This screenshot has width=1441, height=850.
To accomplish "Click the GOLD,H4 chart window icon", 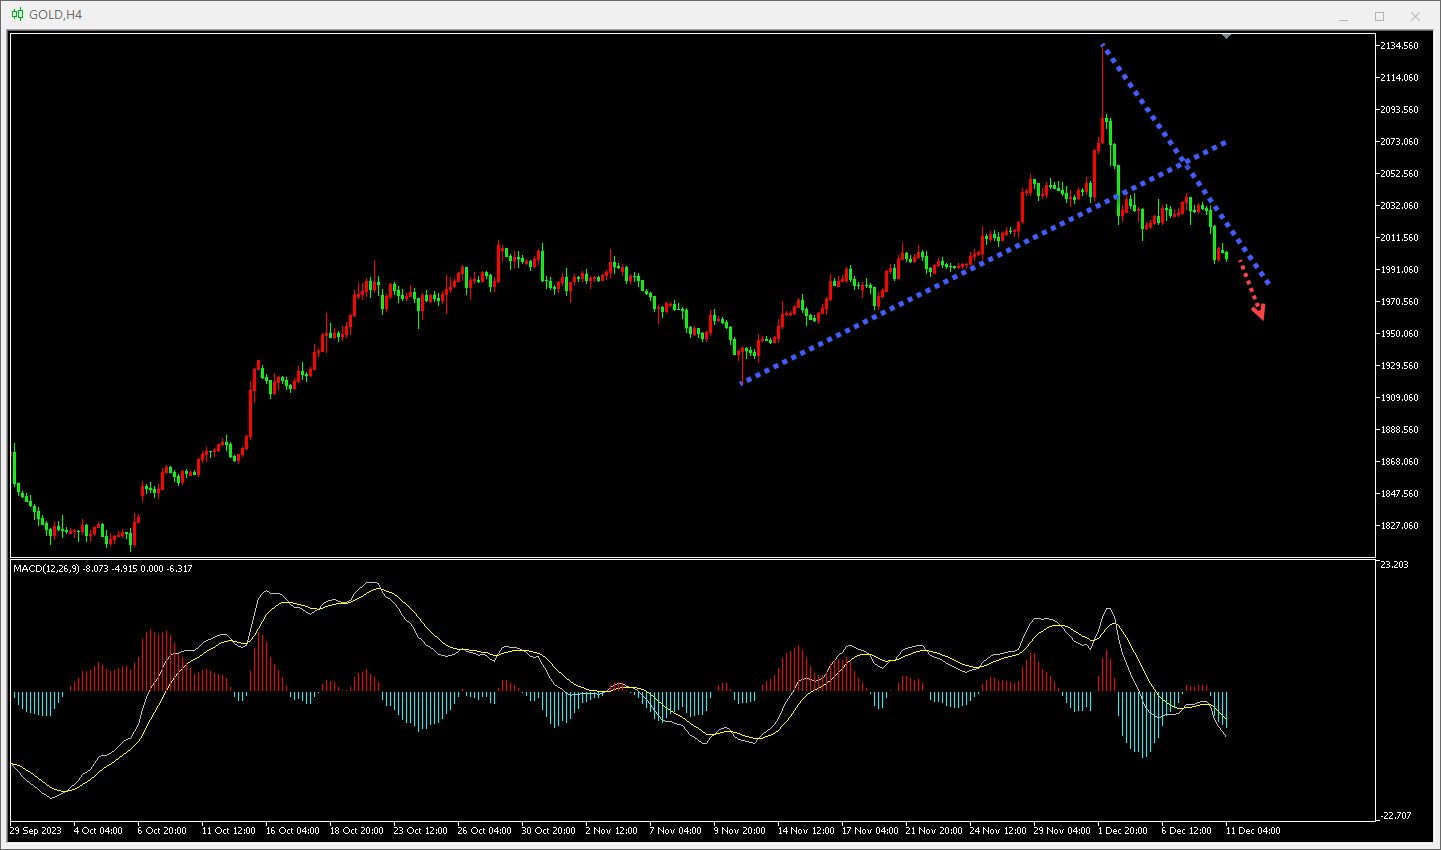I will (17, 15).
